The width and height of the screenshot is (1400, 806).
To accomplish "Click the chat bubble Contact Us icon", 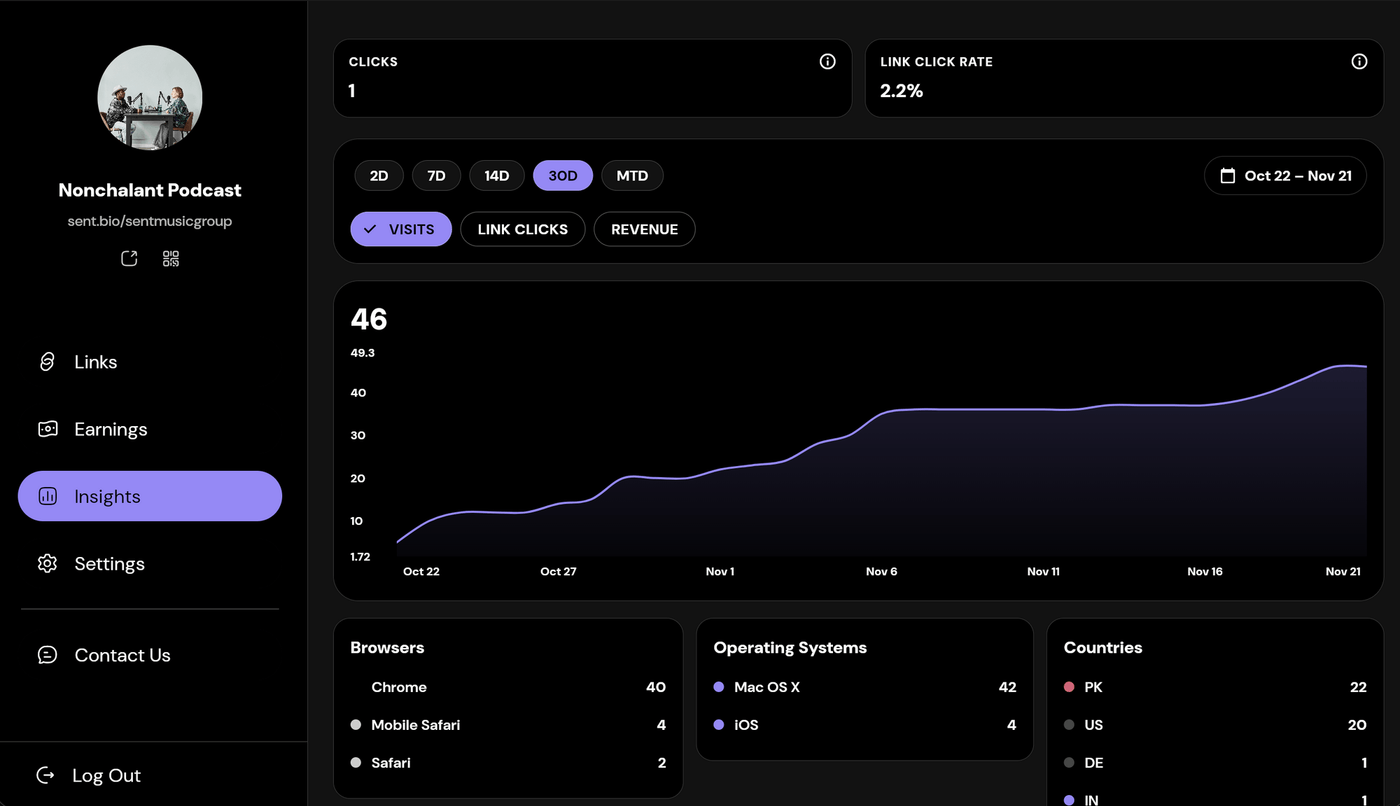I will tap(47, 655).
